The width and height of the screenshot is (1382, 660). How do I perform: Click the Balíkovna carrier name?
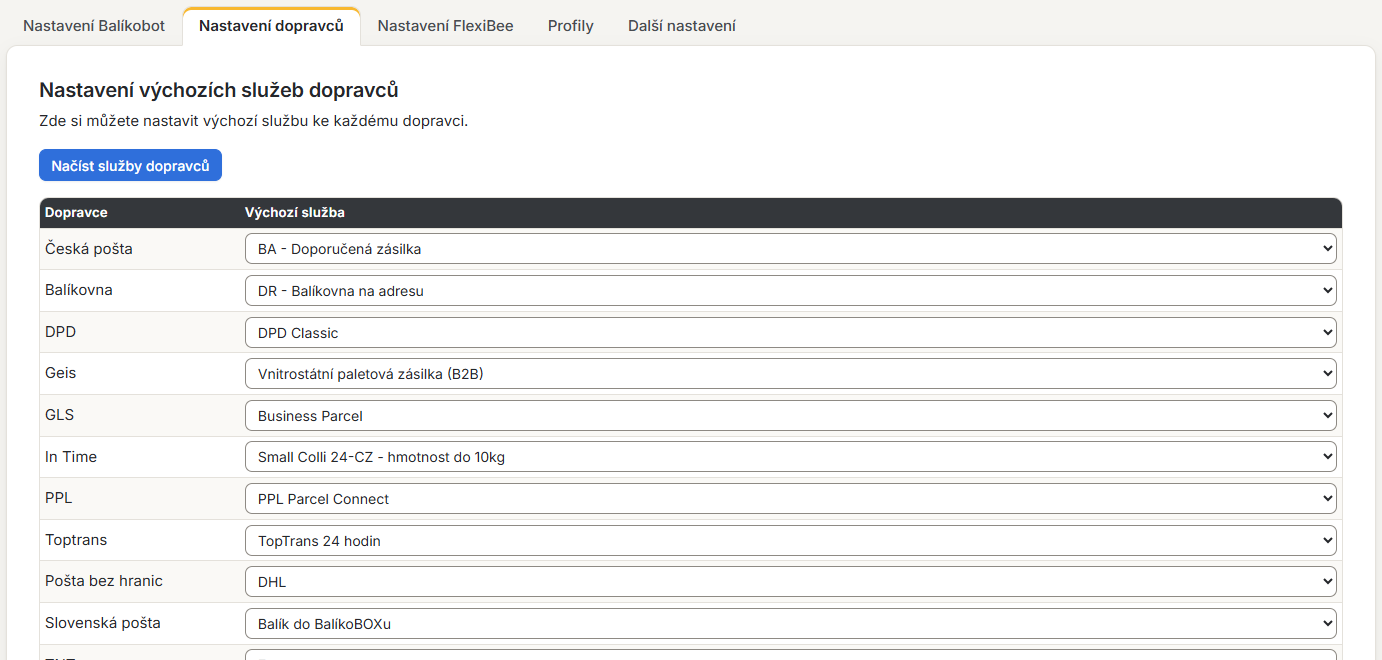coord(79,290)
